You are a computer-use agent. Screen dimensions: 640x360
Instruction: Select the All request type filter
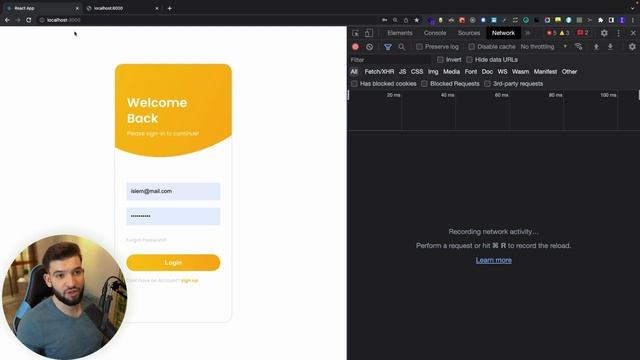[x=354, y=72]
